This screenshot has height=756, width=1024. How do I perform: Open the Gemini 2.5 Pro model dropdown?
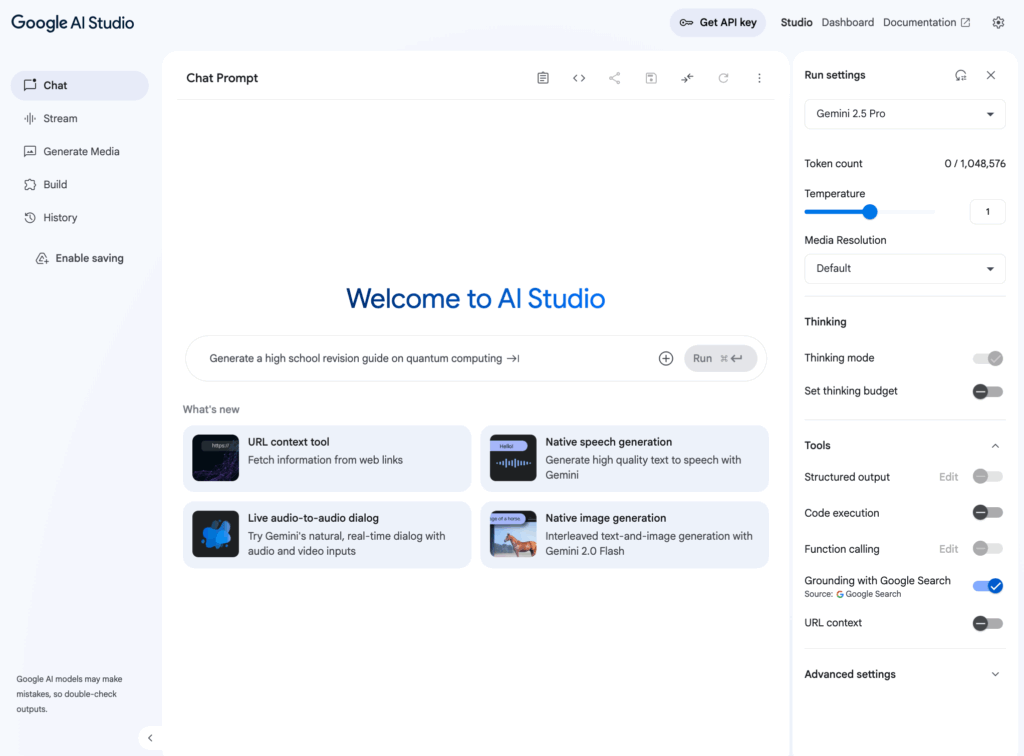pyautogui.click(x=904, y=114)
